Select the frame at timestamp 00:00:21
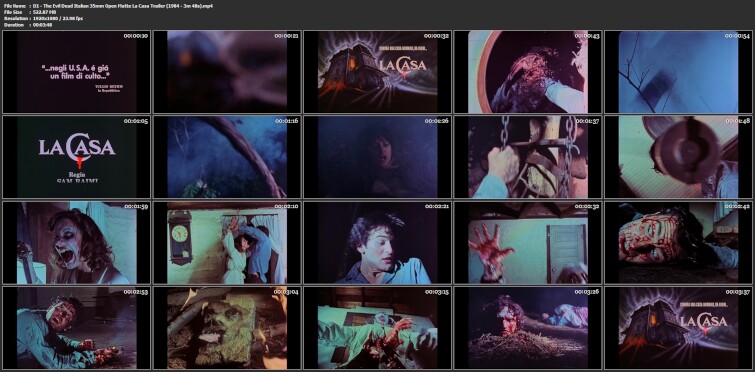This screenshot has height=372, width=755. [x=227, y=72]
